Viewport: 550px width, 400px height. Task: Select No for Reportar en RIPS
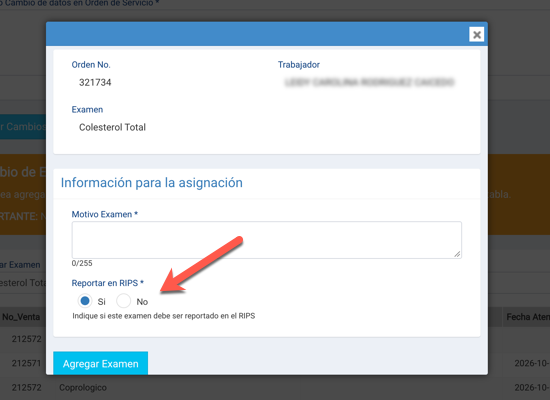click(123, 301)
